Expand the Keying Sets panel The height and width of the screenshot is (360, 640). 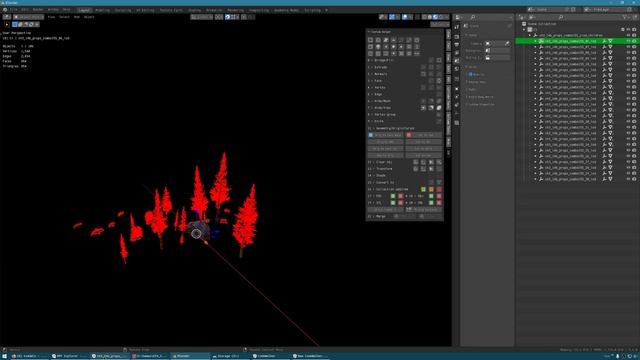[476, 82]
